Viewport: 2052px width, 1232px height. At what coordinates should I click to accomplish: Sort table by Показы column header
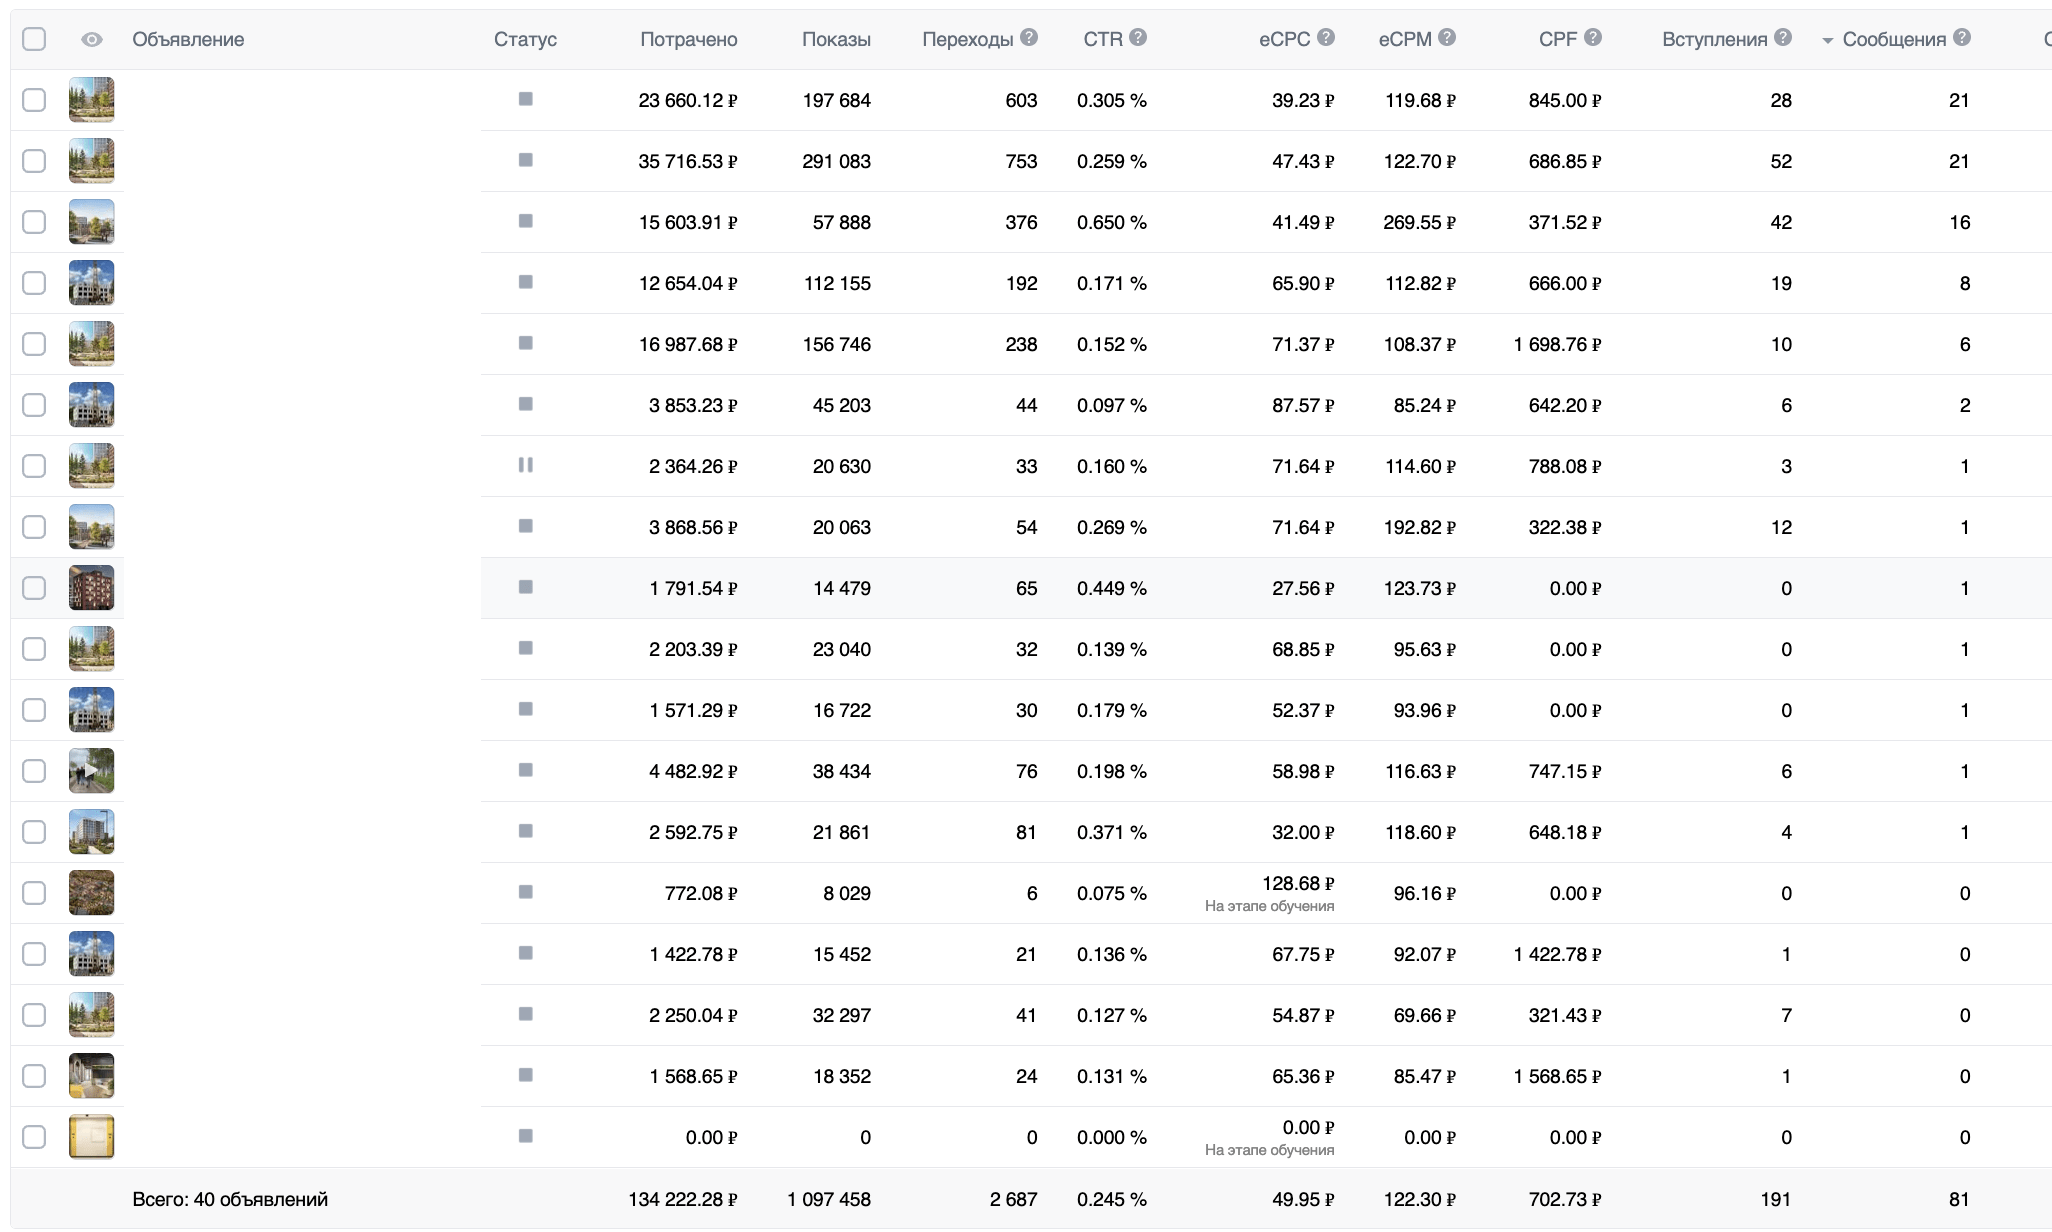(x=836, y=39)
